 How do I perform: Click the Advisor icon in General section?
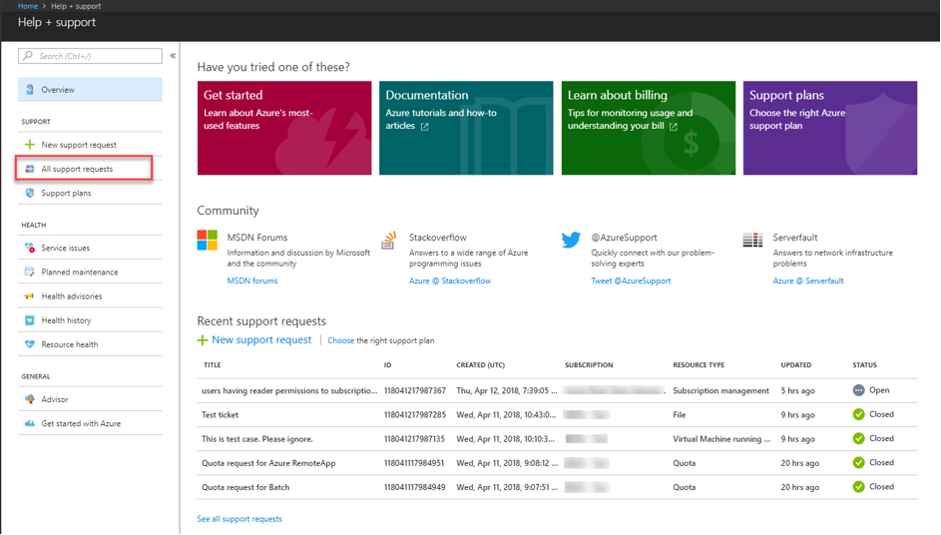(x=30, y=399)
